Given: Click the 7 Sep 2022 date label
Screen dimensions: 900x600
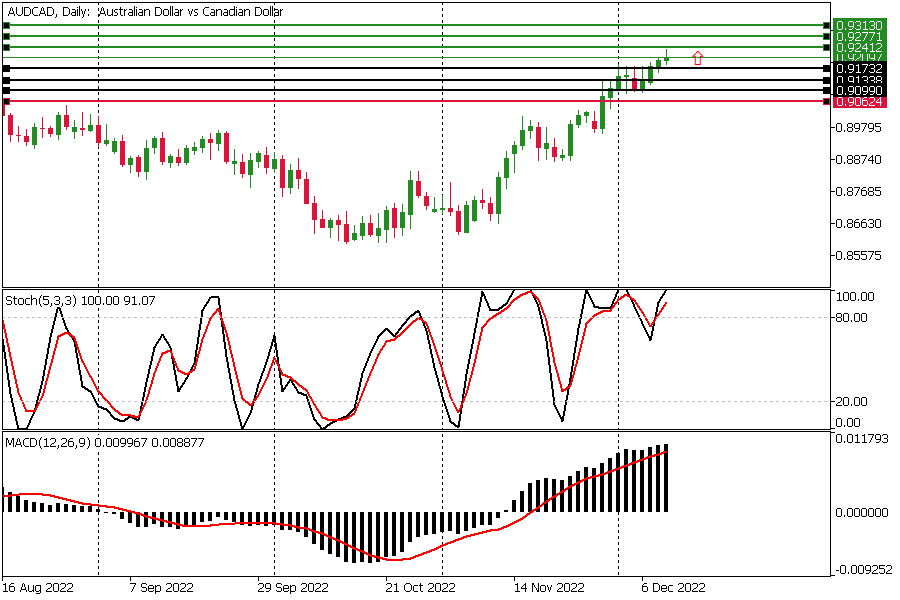Looking at the screenshot, I should (x=162, y=588).
